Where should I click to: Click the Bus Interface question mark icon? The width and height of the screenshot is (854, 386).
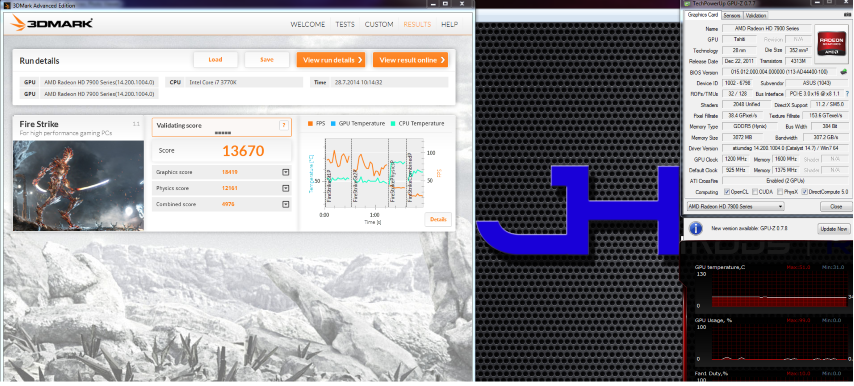[847, 94]
